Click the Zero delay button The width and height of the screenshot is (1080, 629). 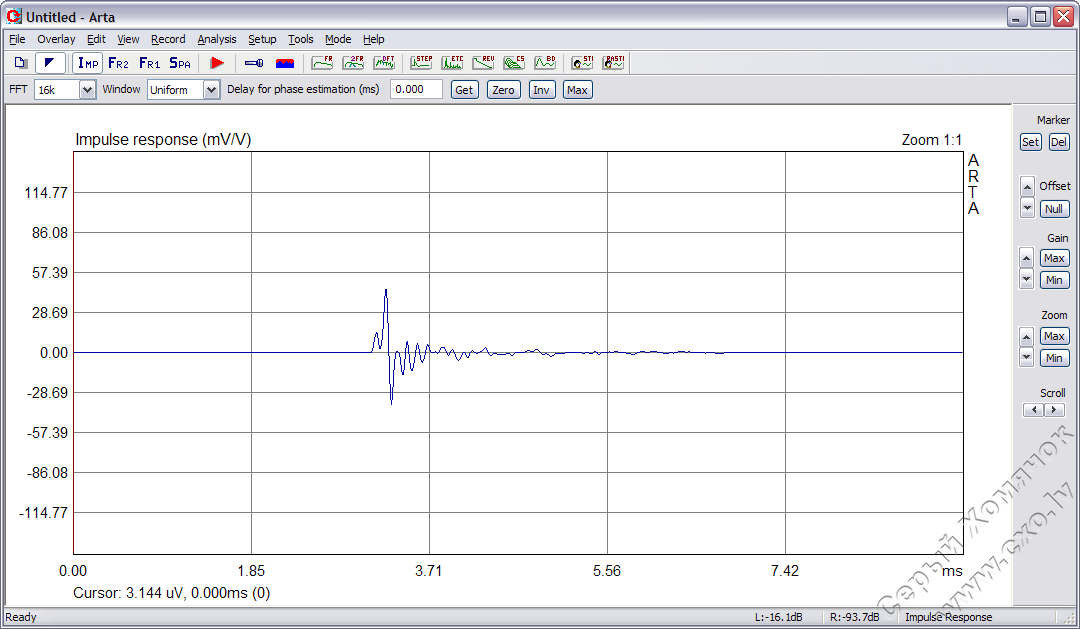(503, 90)
